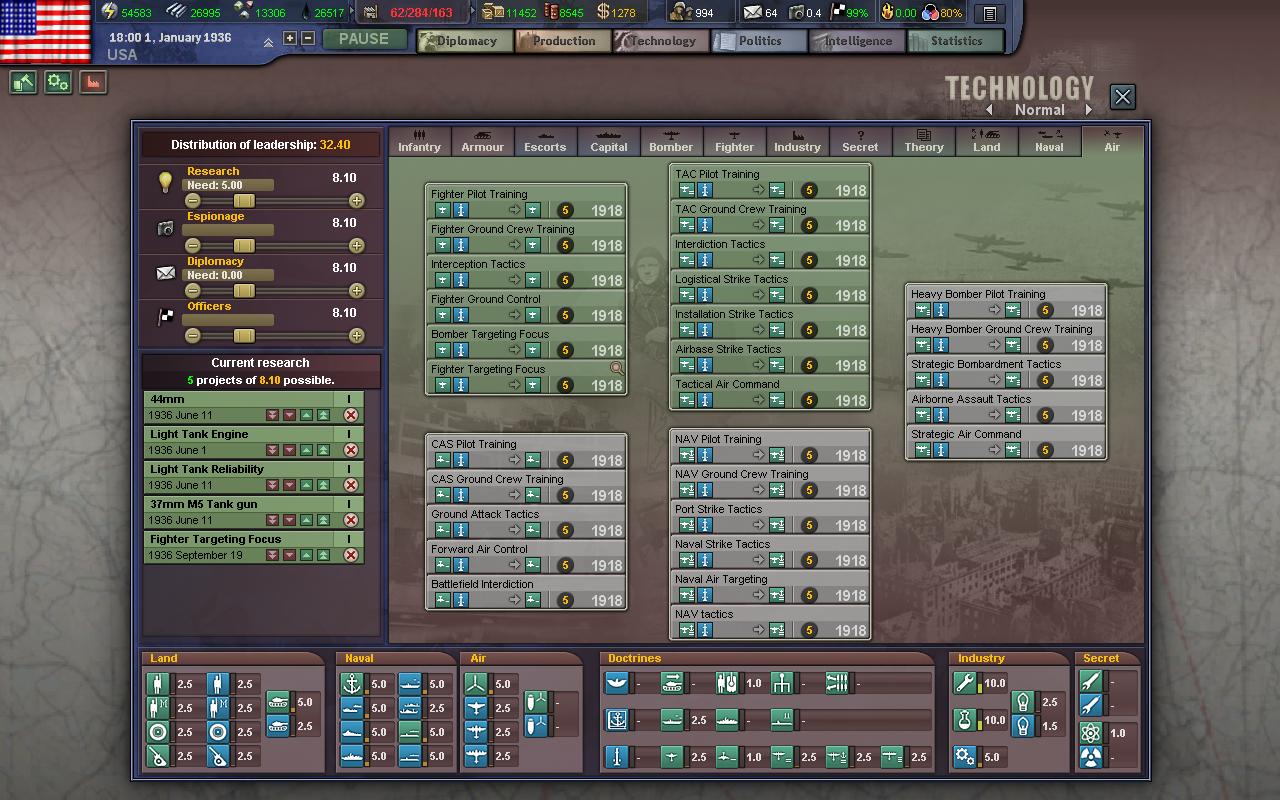Switch to the Escorts technology tab
Image resolution: width=1280 pixels, height=800 pixels.
pyautogui.click(x=545, y=141)
